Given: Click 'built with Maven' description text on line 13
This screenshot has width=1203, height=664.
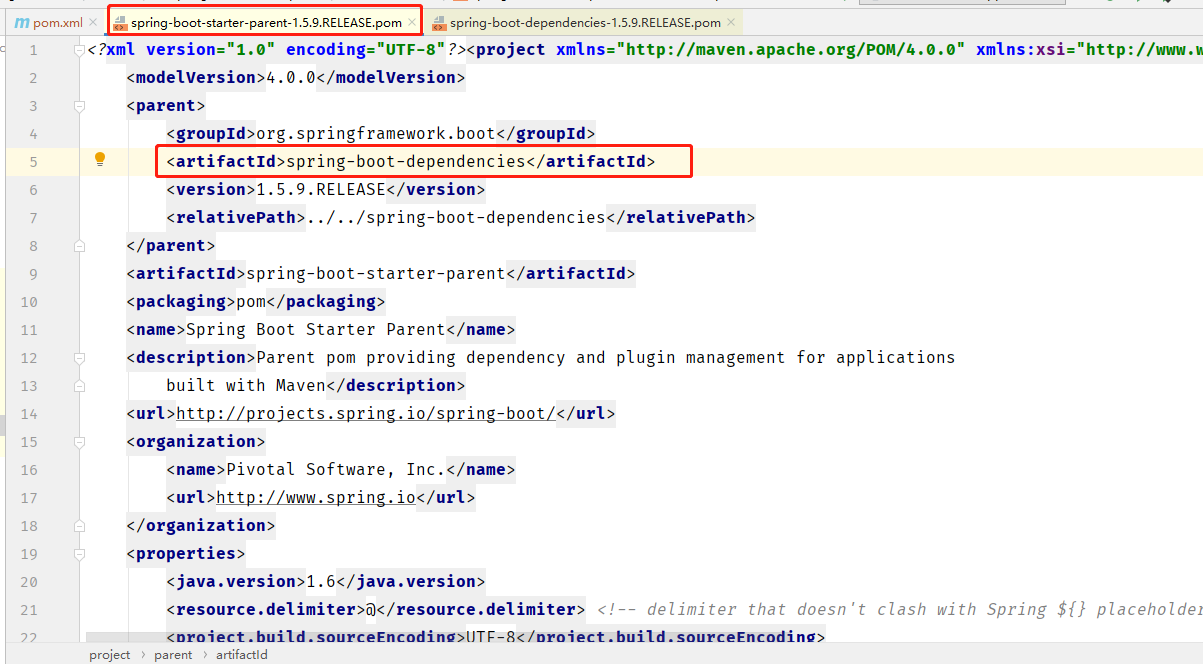Looking at the screenshot, I should point(246,385).
